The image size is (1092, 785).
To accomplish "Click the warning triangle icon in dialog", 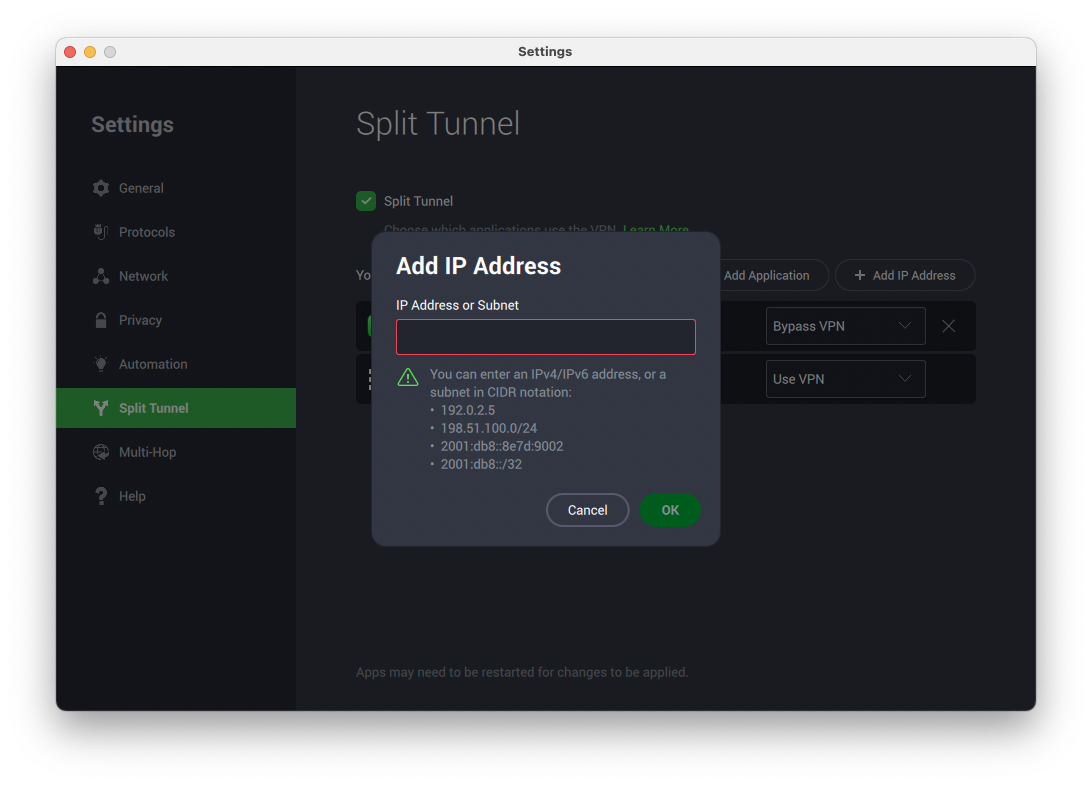I will click(407, 377).
